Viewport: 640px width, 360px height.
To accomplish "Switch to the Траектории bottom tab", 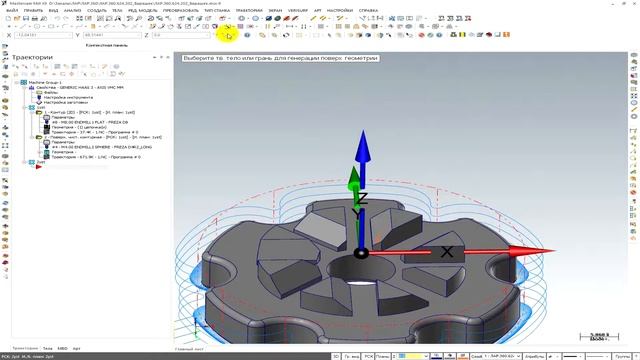I will pyautogui.click(x=25, y=349).
